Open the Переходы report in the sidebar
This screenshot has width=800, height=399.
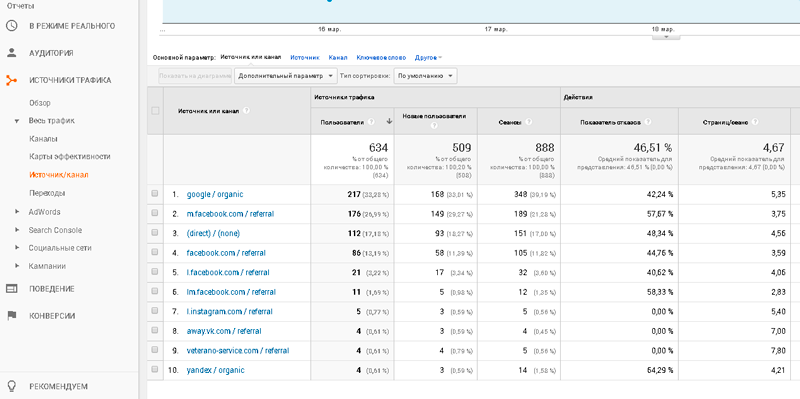pyautogui.click(x=47, y=193)
